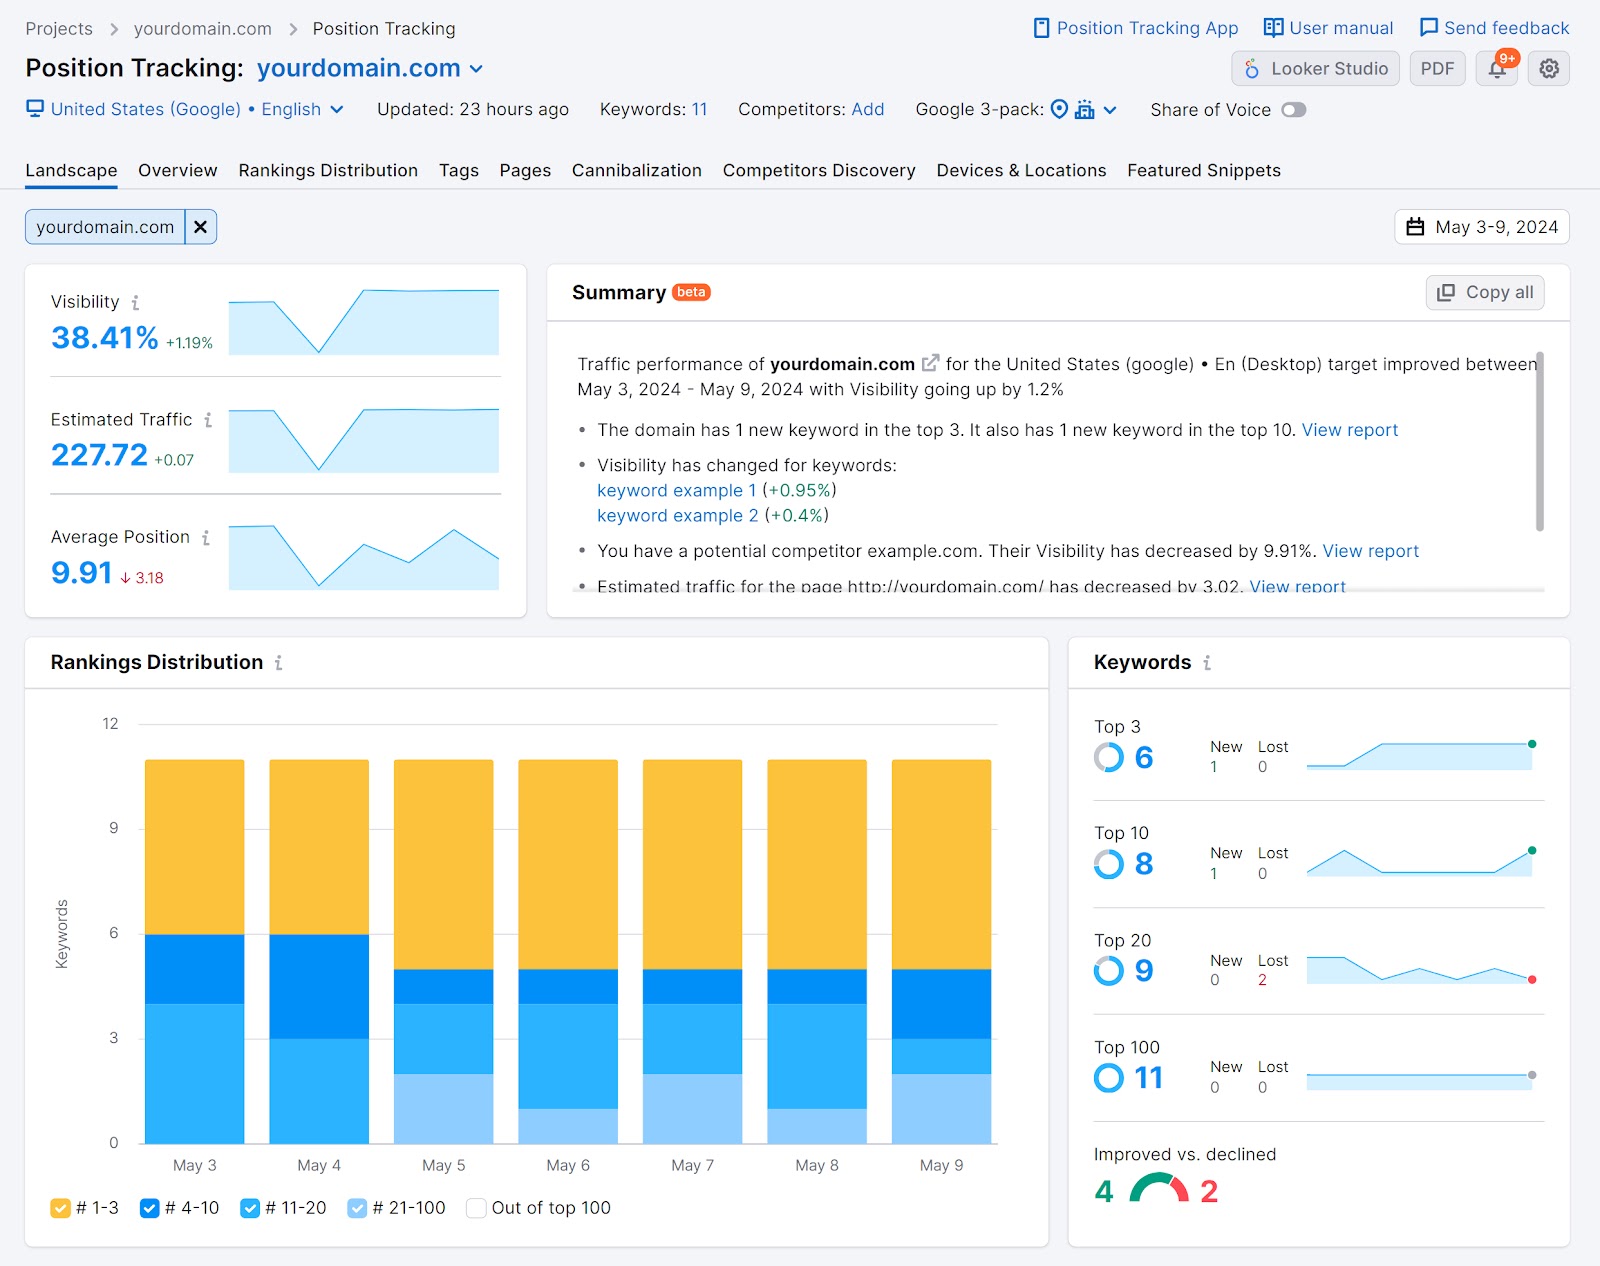The width and height of the screenshot is (1600, 1266).
Task: Connect report to Looker Studio
Action: click(x=1315, y=68)
